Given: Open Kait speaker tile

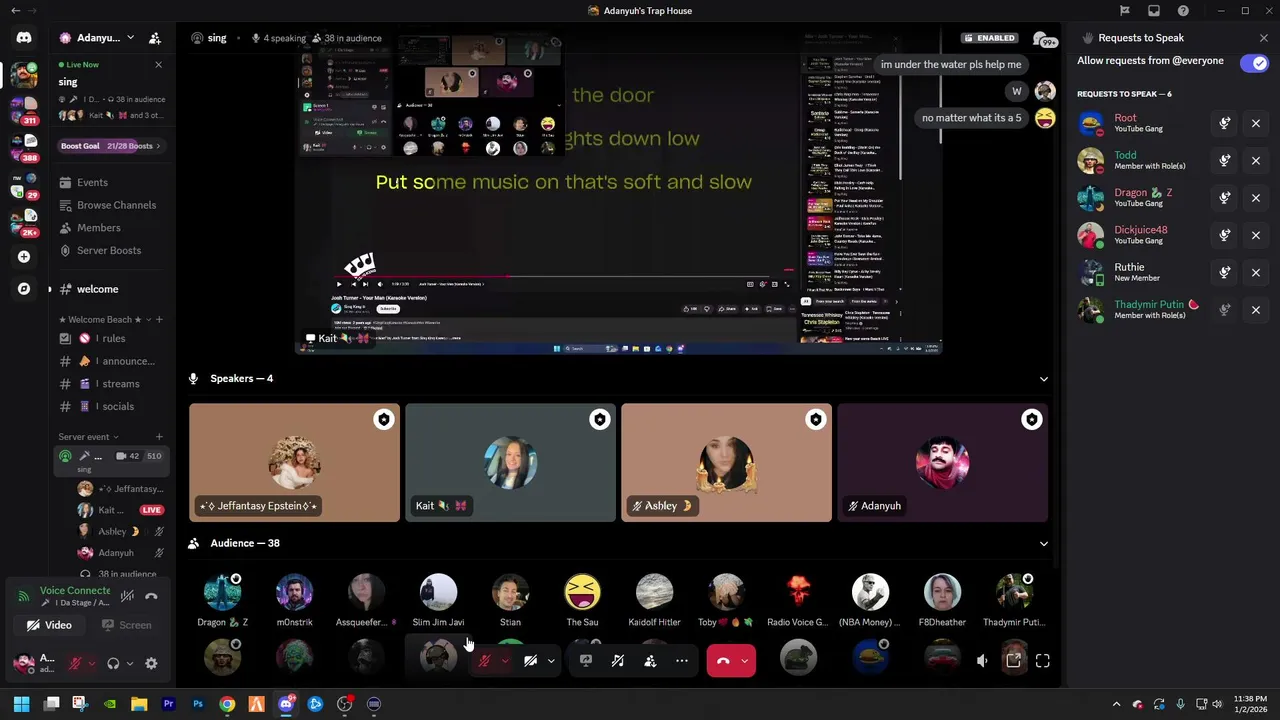Looking at the screenshot, I should click(510, 463).
